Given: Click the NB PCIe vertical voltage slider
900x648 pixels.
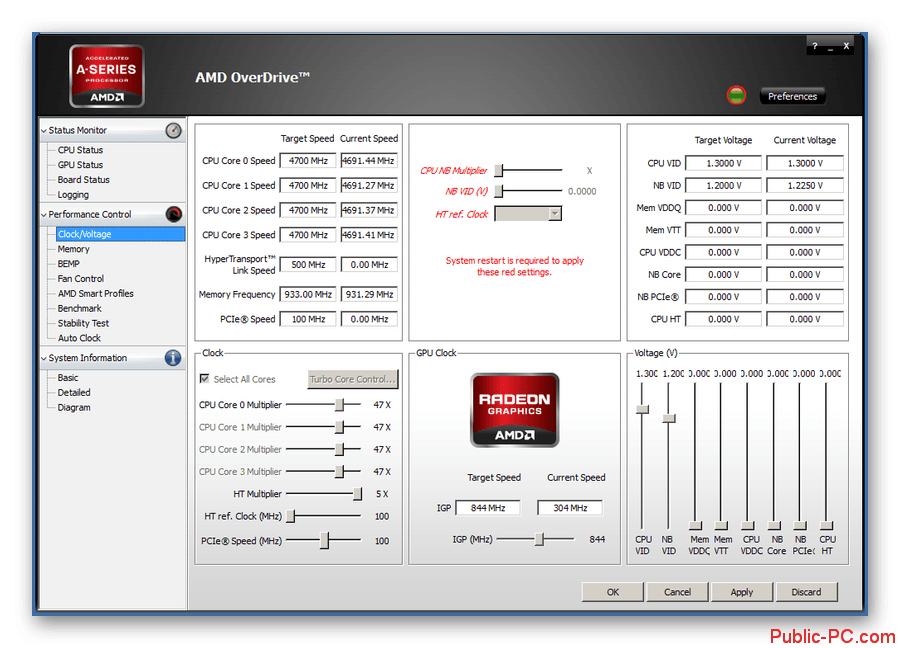Looking at the screenshot, I should coord(800,456).
